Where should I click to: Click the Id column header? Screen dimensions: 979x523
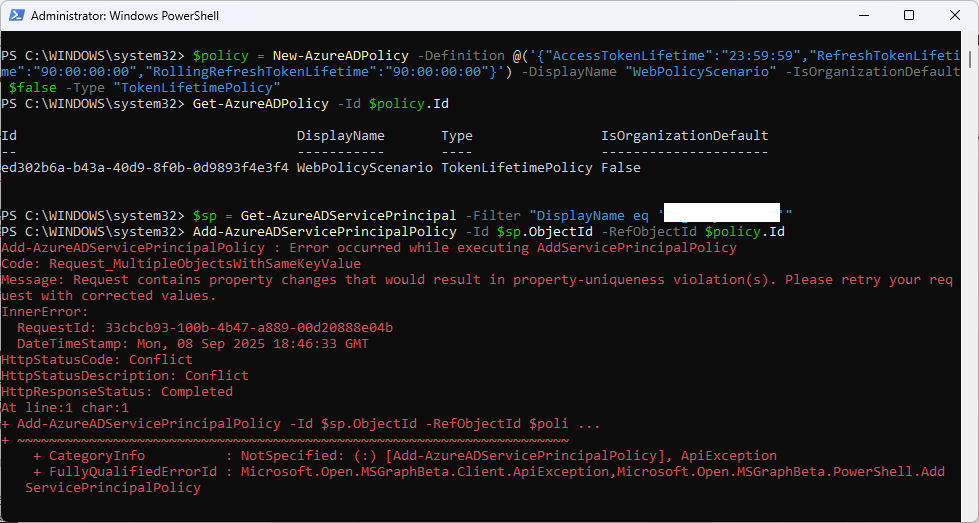(9, 135)
